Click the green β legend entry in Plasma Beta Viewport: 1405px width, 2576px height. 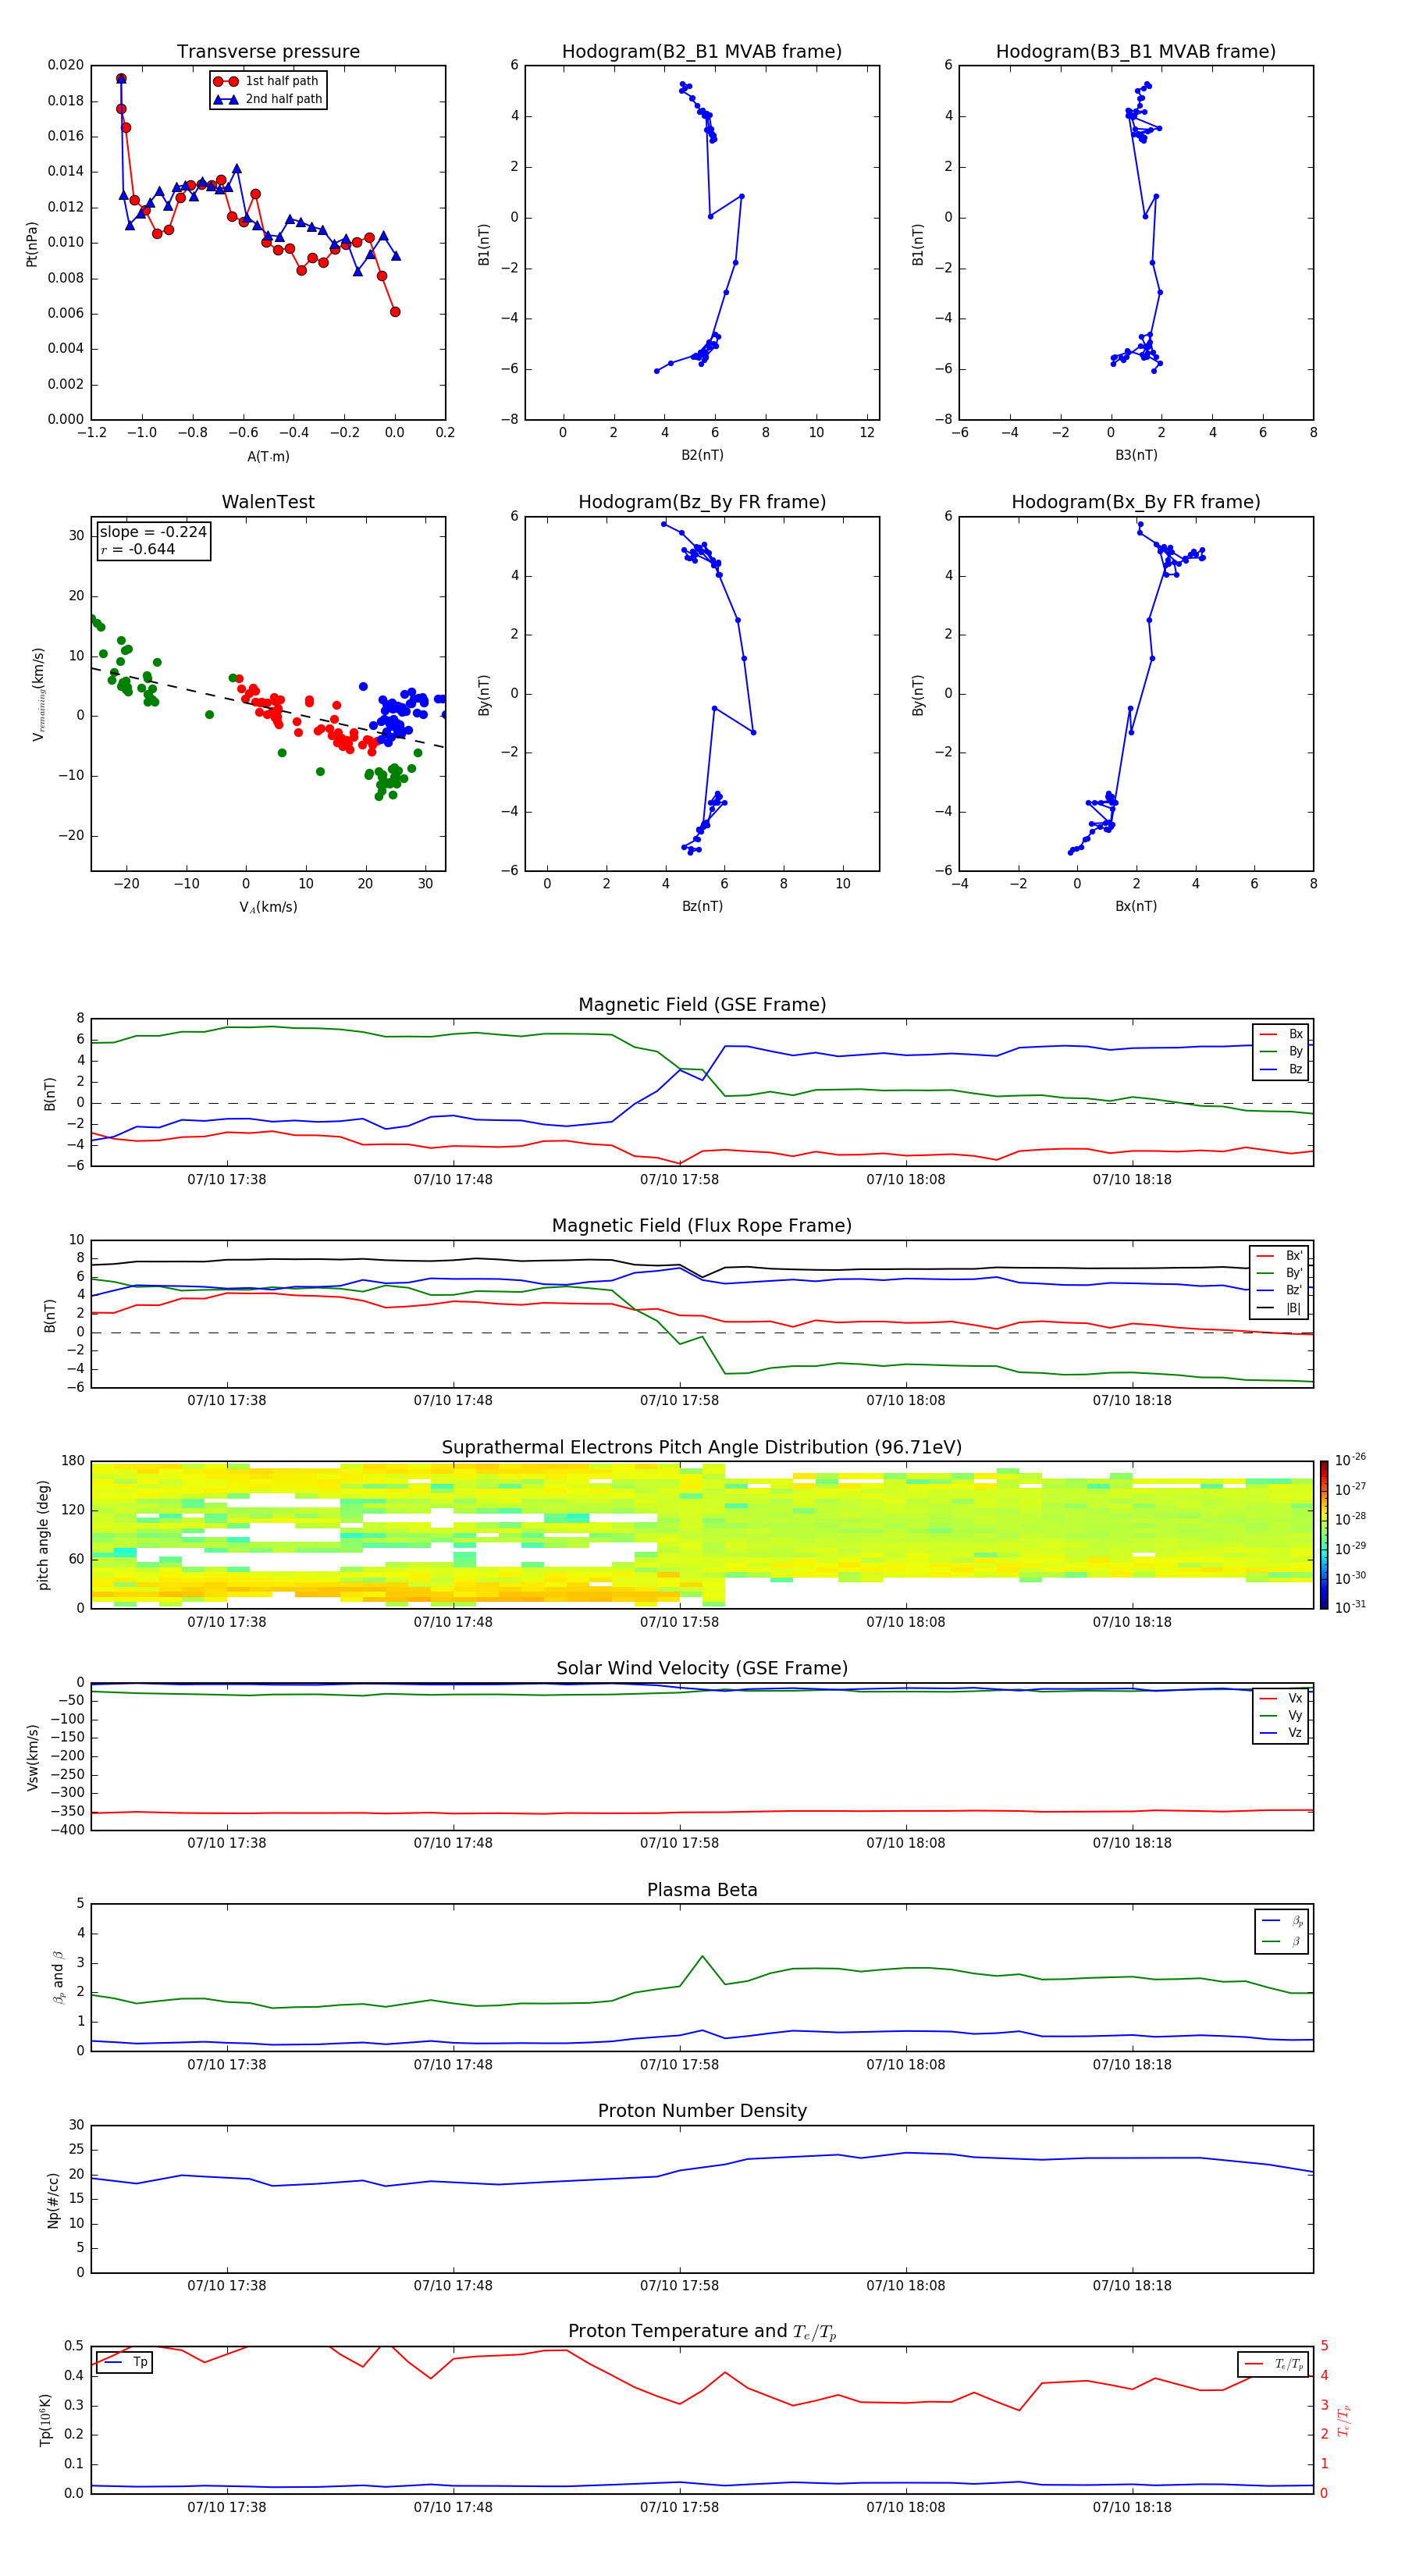coord(1282,1942)
